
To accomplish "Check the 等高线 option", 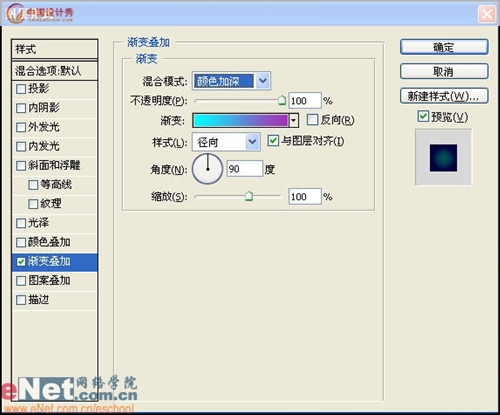I will 33,185.
